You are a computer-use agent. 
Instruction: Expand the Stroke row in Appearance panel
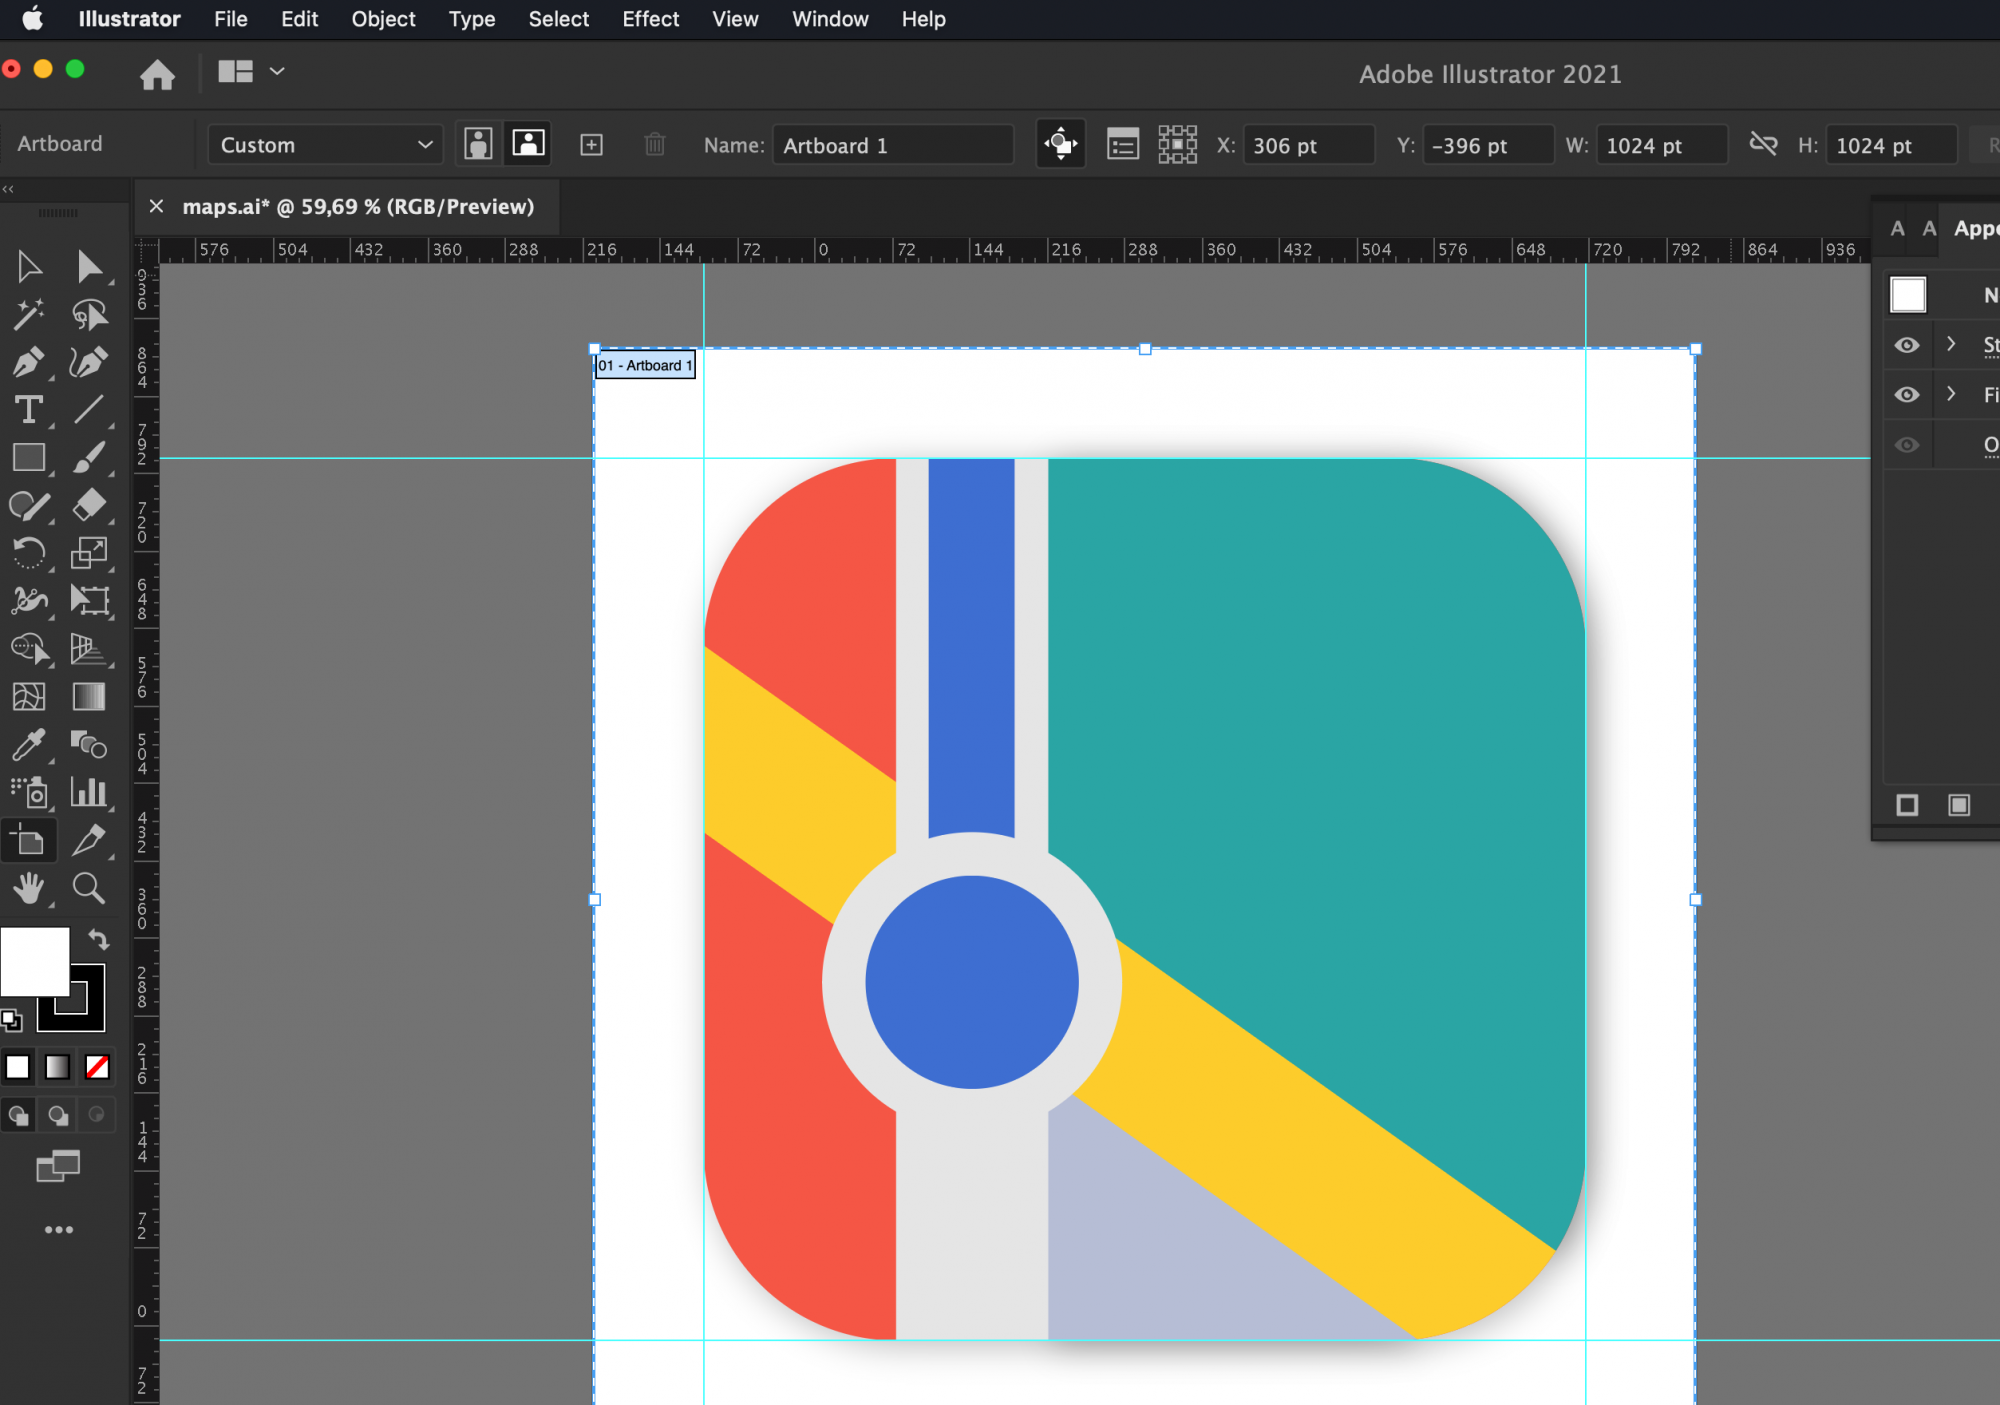click(1951, 344)
